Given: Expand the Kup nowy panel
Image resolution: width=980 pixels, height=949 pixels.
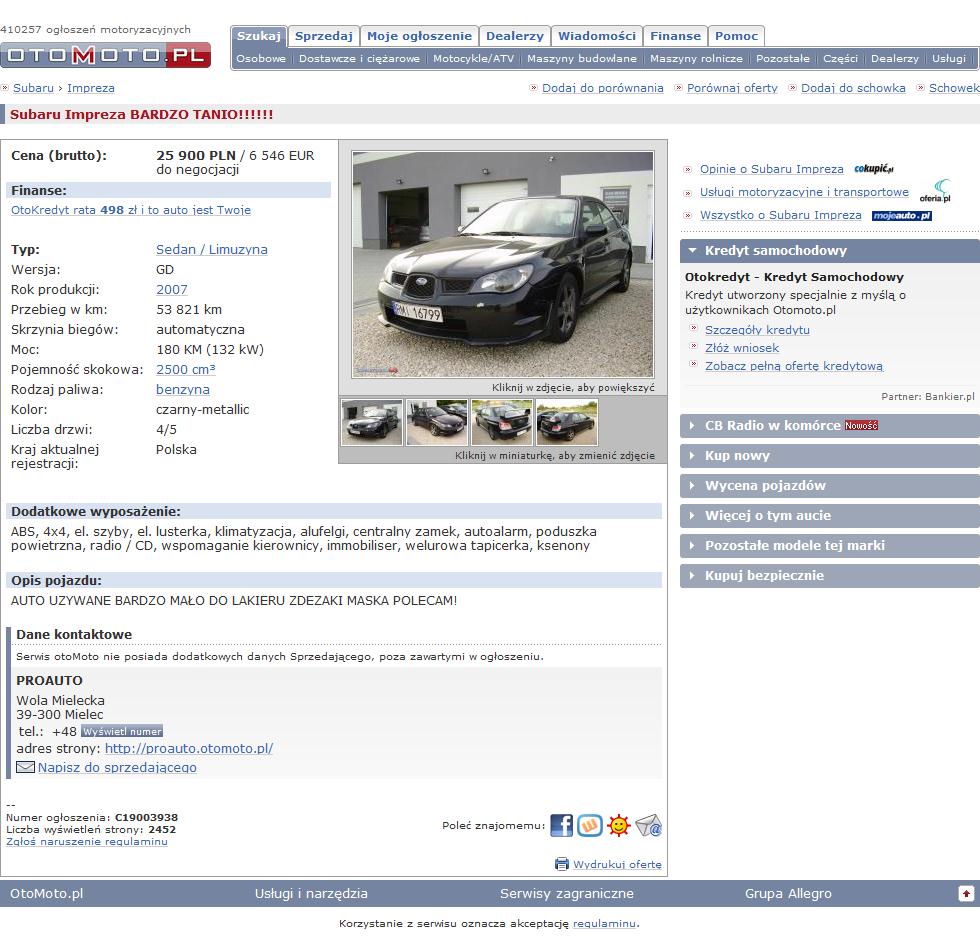Looking at the screenshot, I should click(x=829, y=456).
